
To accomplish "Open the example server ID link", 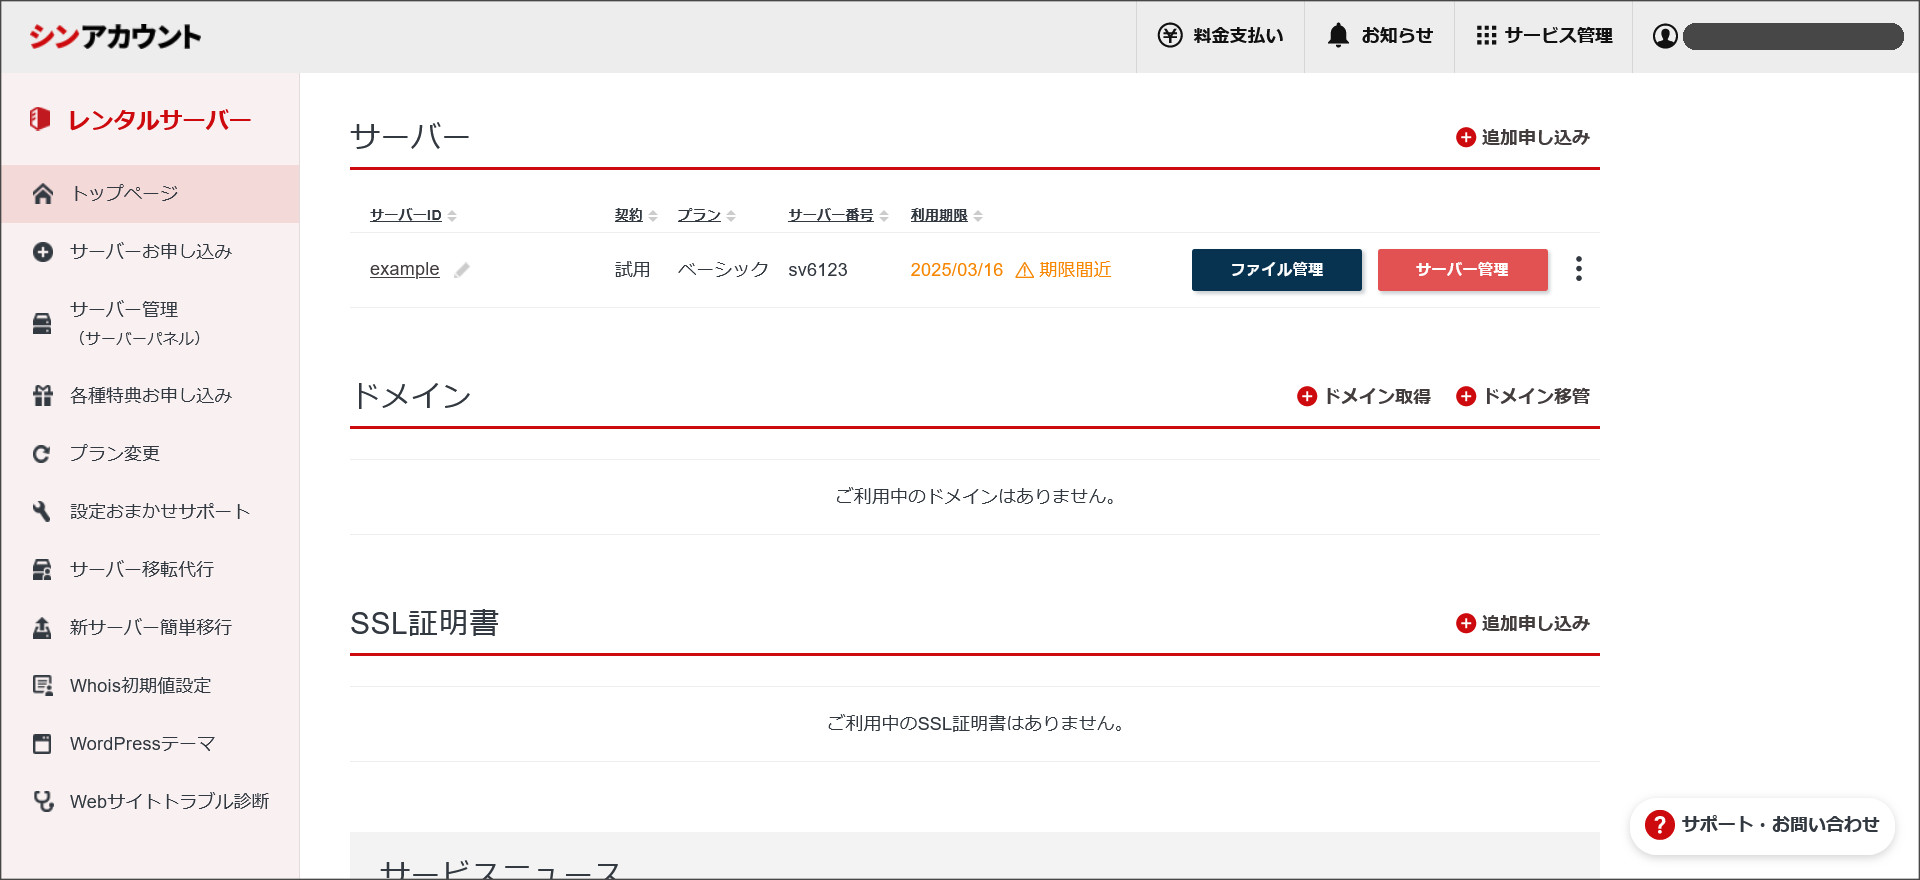I will point(404,269).
